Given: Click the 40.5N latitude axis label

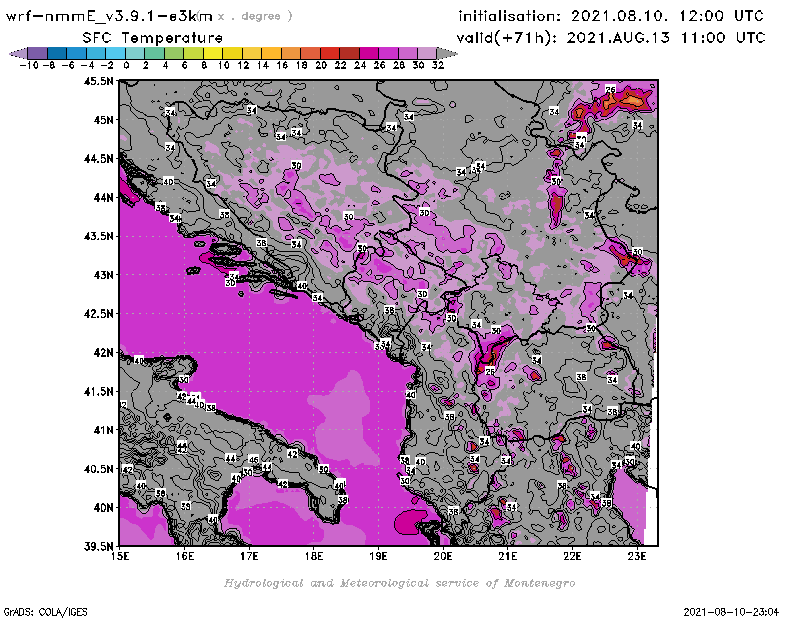Looking at the screenshot, I should point(99,469).
